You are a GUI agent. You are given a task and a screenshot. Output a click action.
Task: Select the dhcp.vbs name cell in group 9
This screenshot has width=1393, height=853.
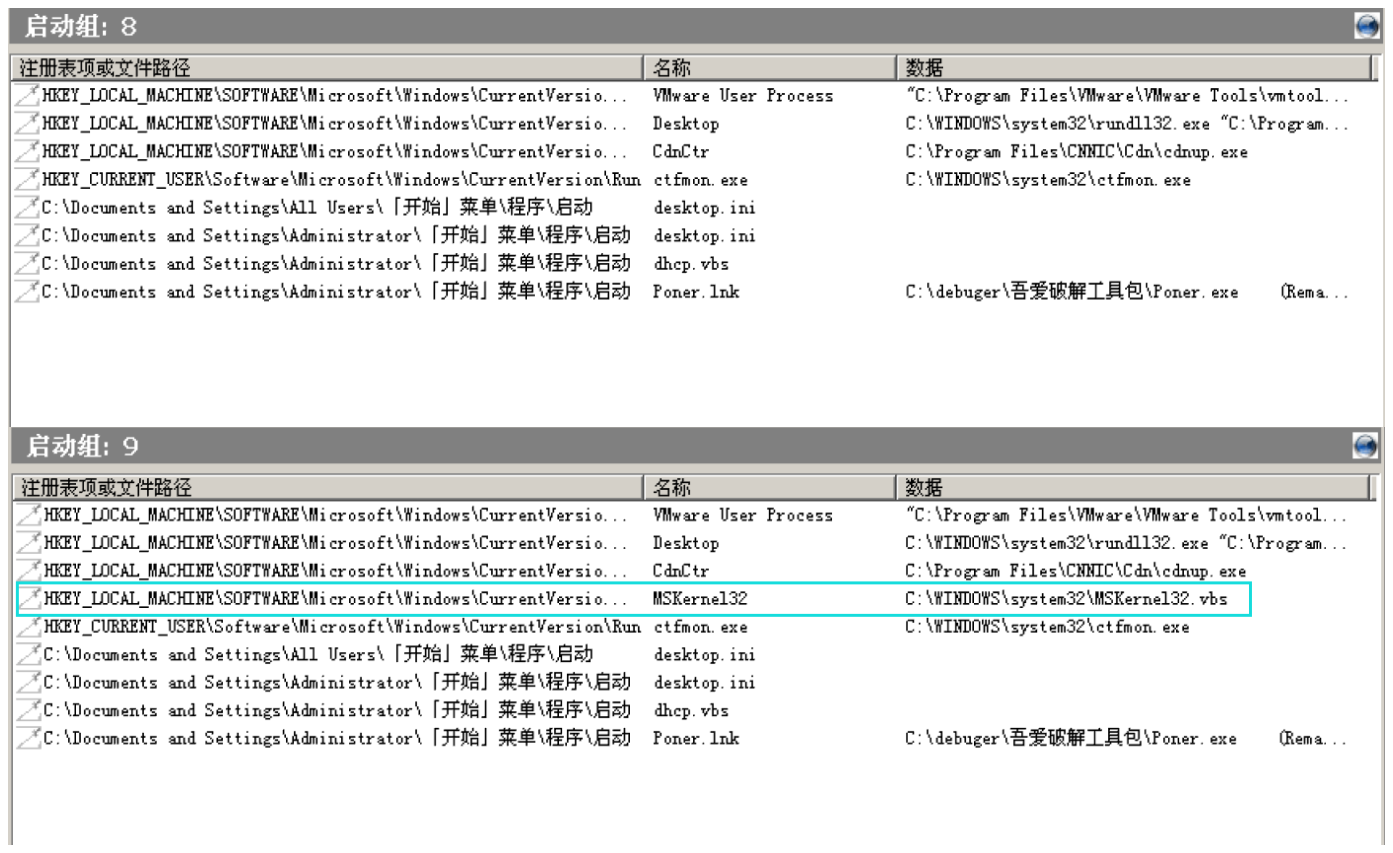691,711
